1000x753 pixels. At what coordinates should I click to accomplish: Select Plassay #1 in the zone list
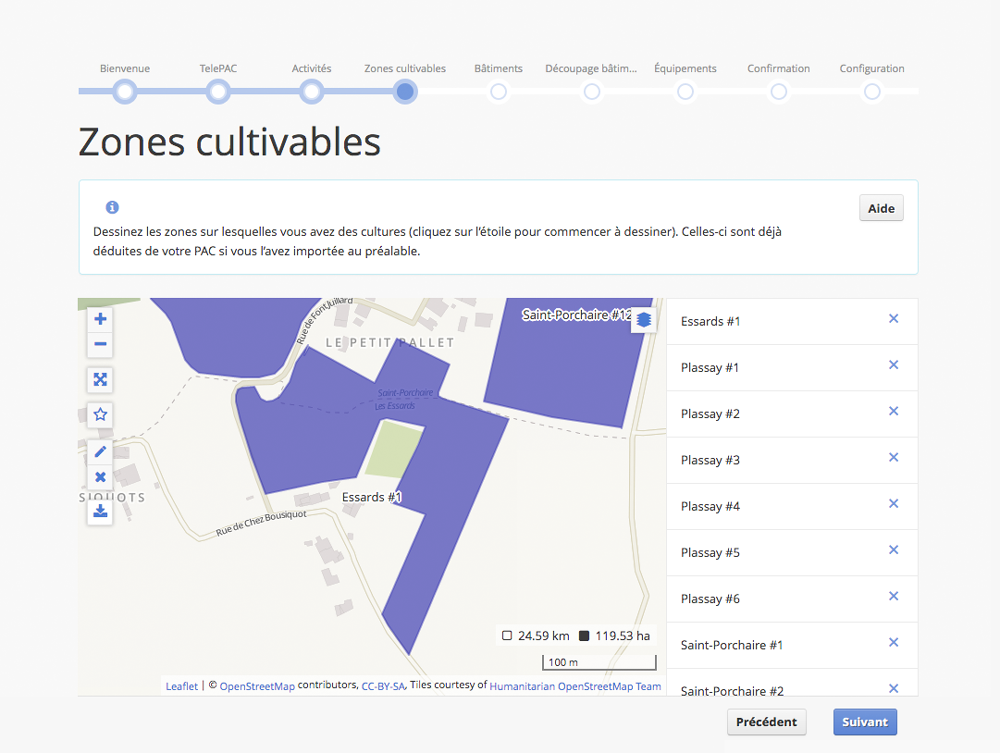tap(792, 368)
